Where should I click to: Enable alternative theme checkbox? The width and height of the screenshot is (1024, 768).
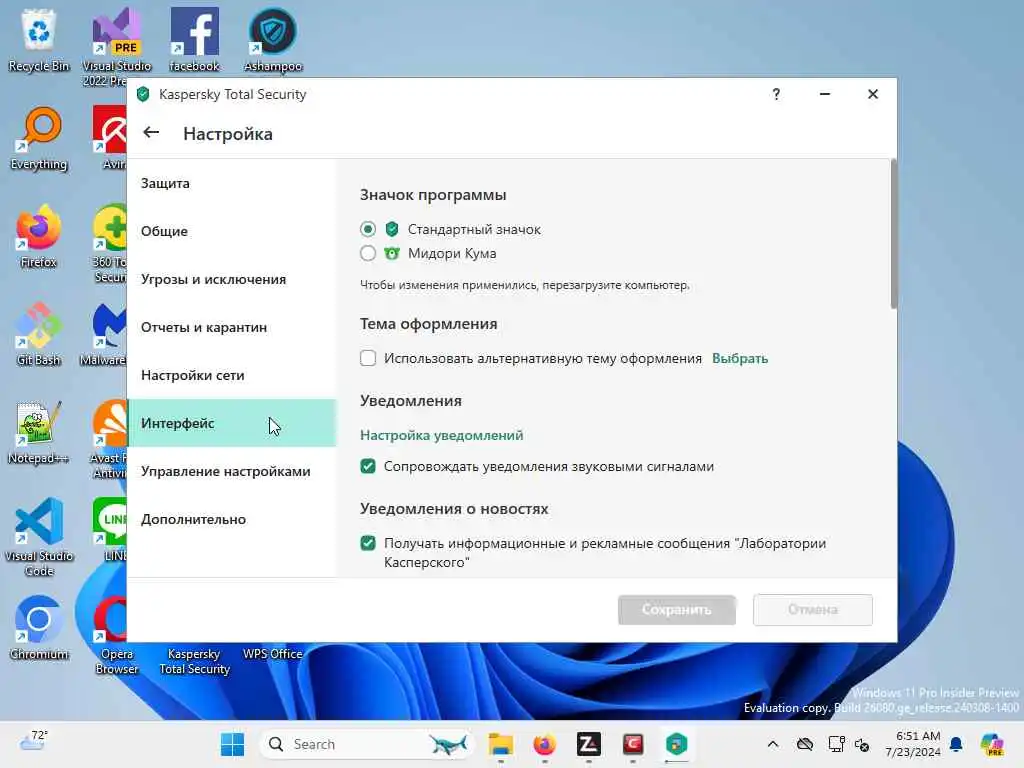click(368, 358)
